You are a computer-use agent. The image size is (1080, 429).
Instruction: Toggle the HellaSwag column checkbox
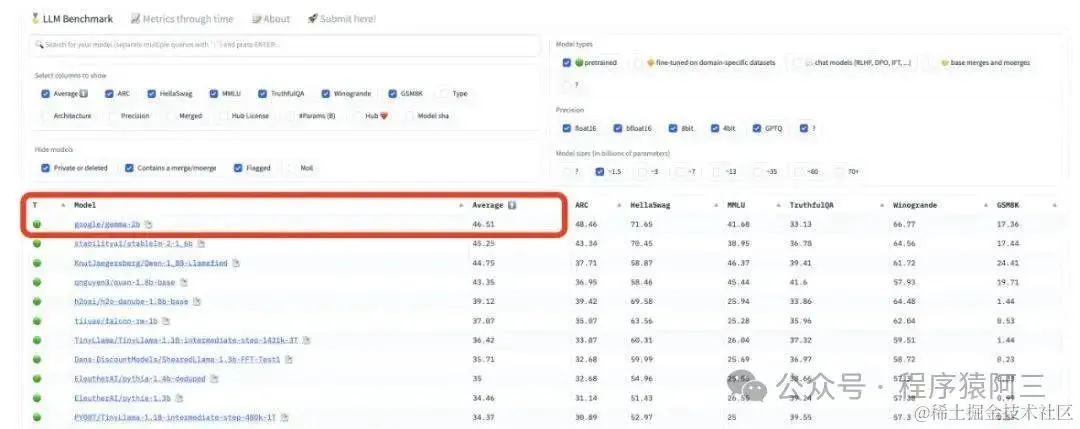click(152, 94)
